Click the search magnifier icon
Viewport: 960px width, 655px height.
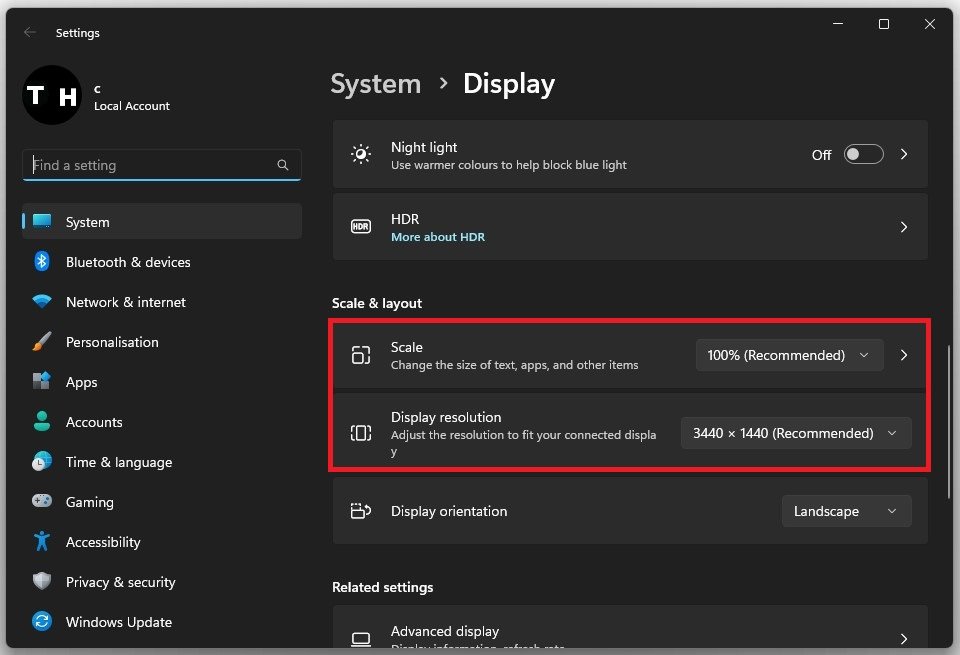(283, 165)
